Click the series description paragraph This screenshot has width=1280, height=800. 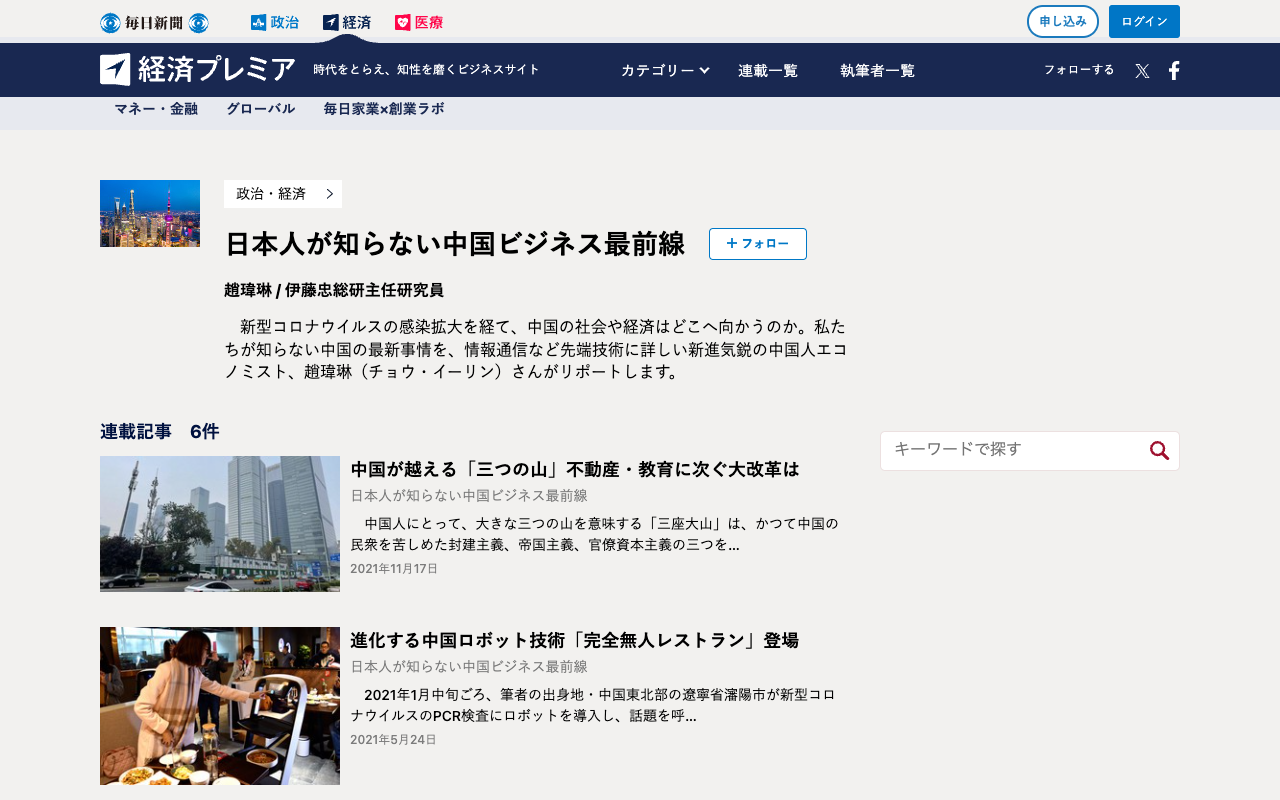coord(536,349)
